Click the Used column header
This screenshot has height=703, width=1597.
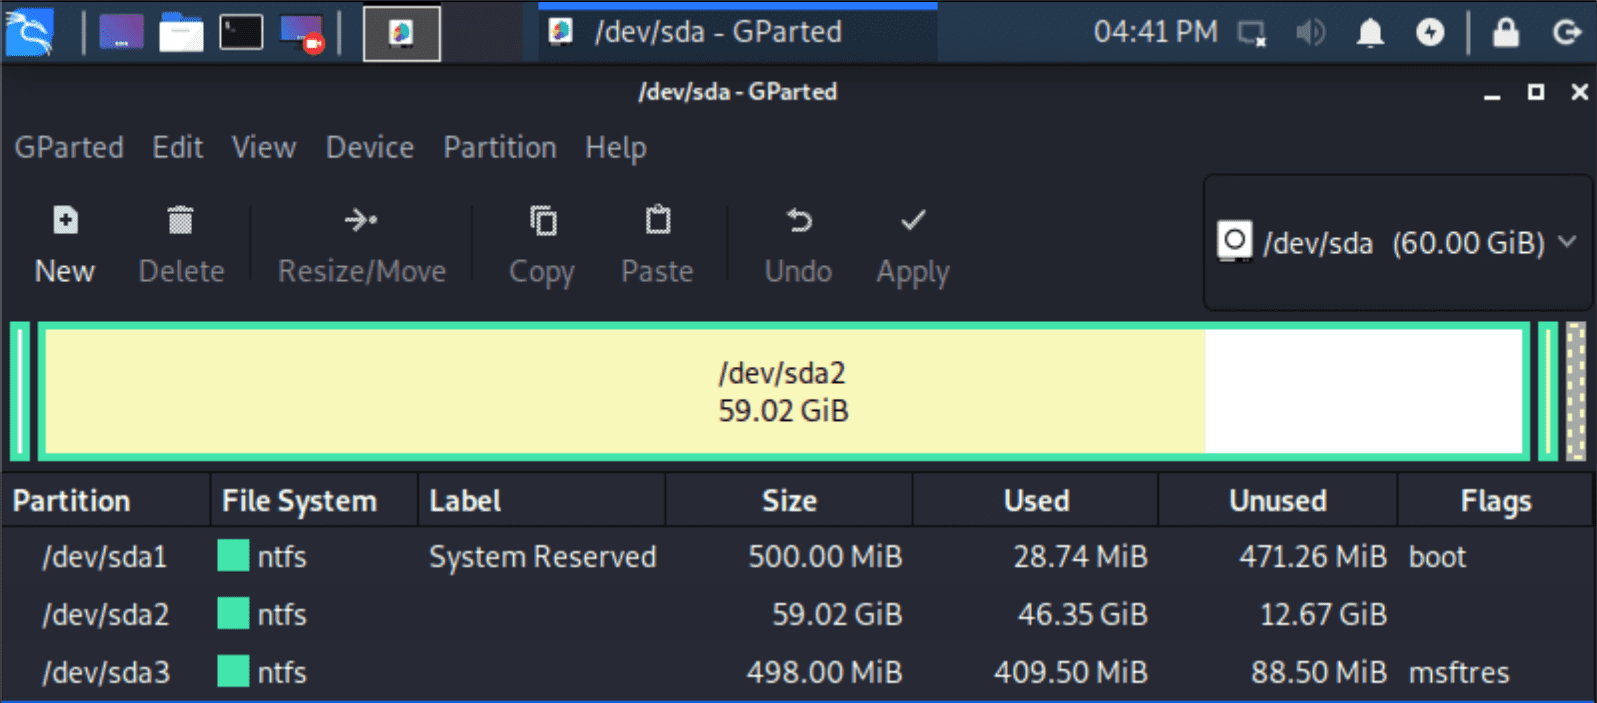[1035, 501]
